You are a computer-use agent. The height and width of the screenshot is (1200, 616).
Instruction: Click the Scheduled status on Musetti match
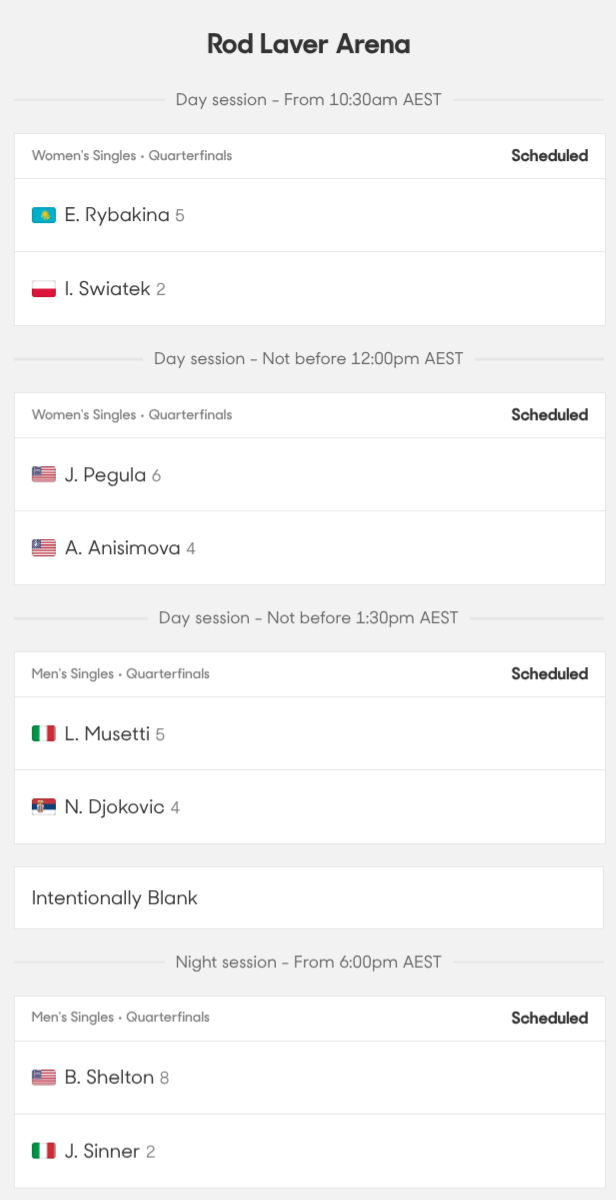tap(550, 674)
